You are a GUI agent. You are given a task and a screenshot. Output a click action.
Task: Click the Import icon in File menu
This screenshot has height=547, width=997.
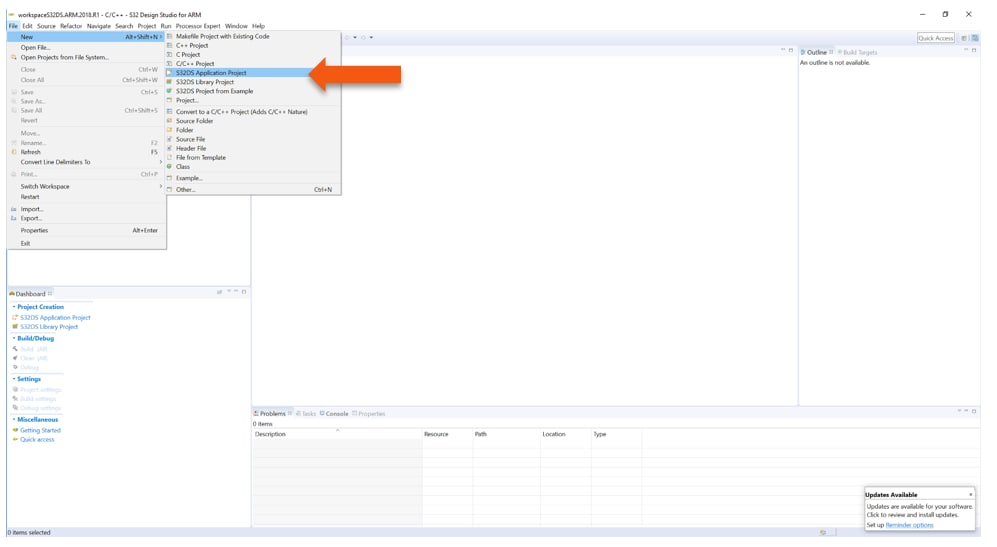[x=14, y=209]
